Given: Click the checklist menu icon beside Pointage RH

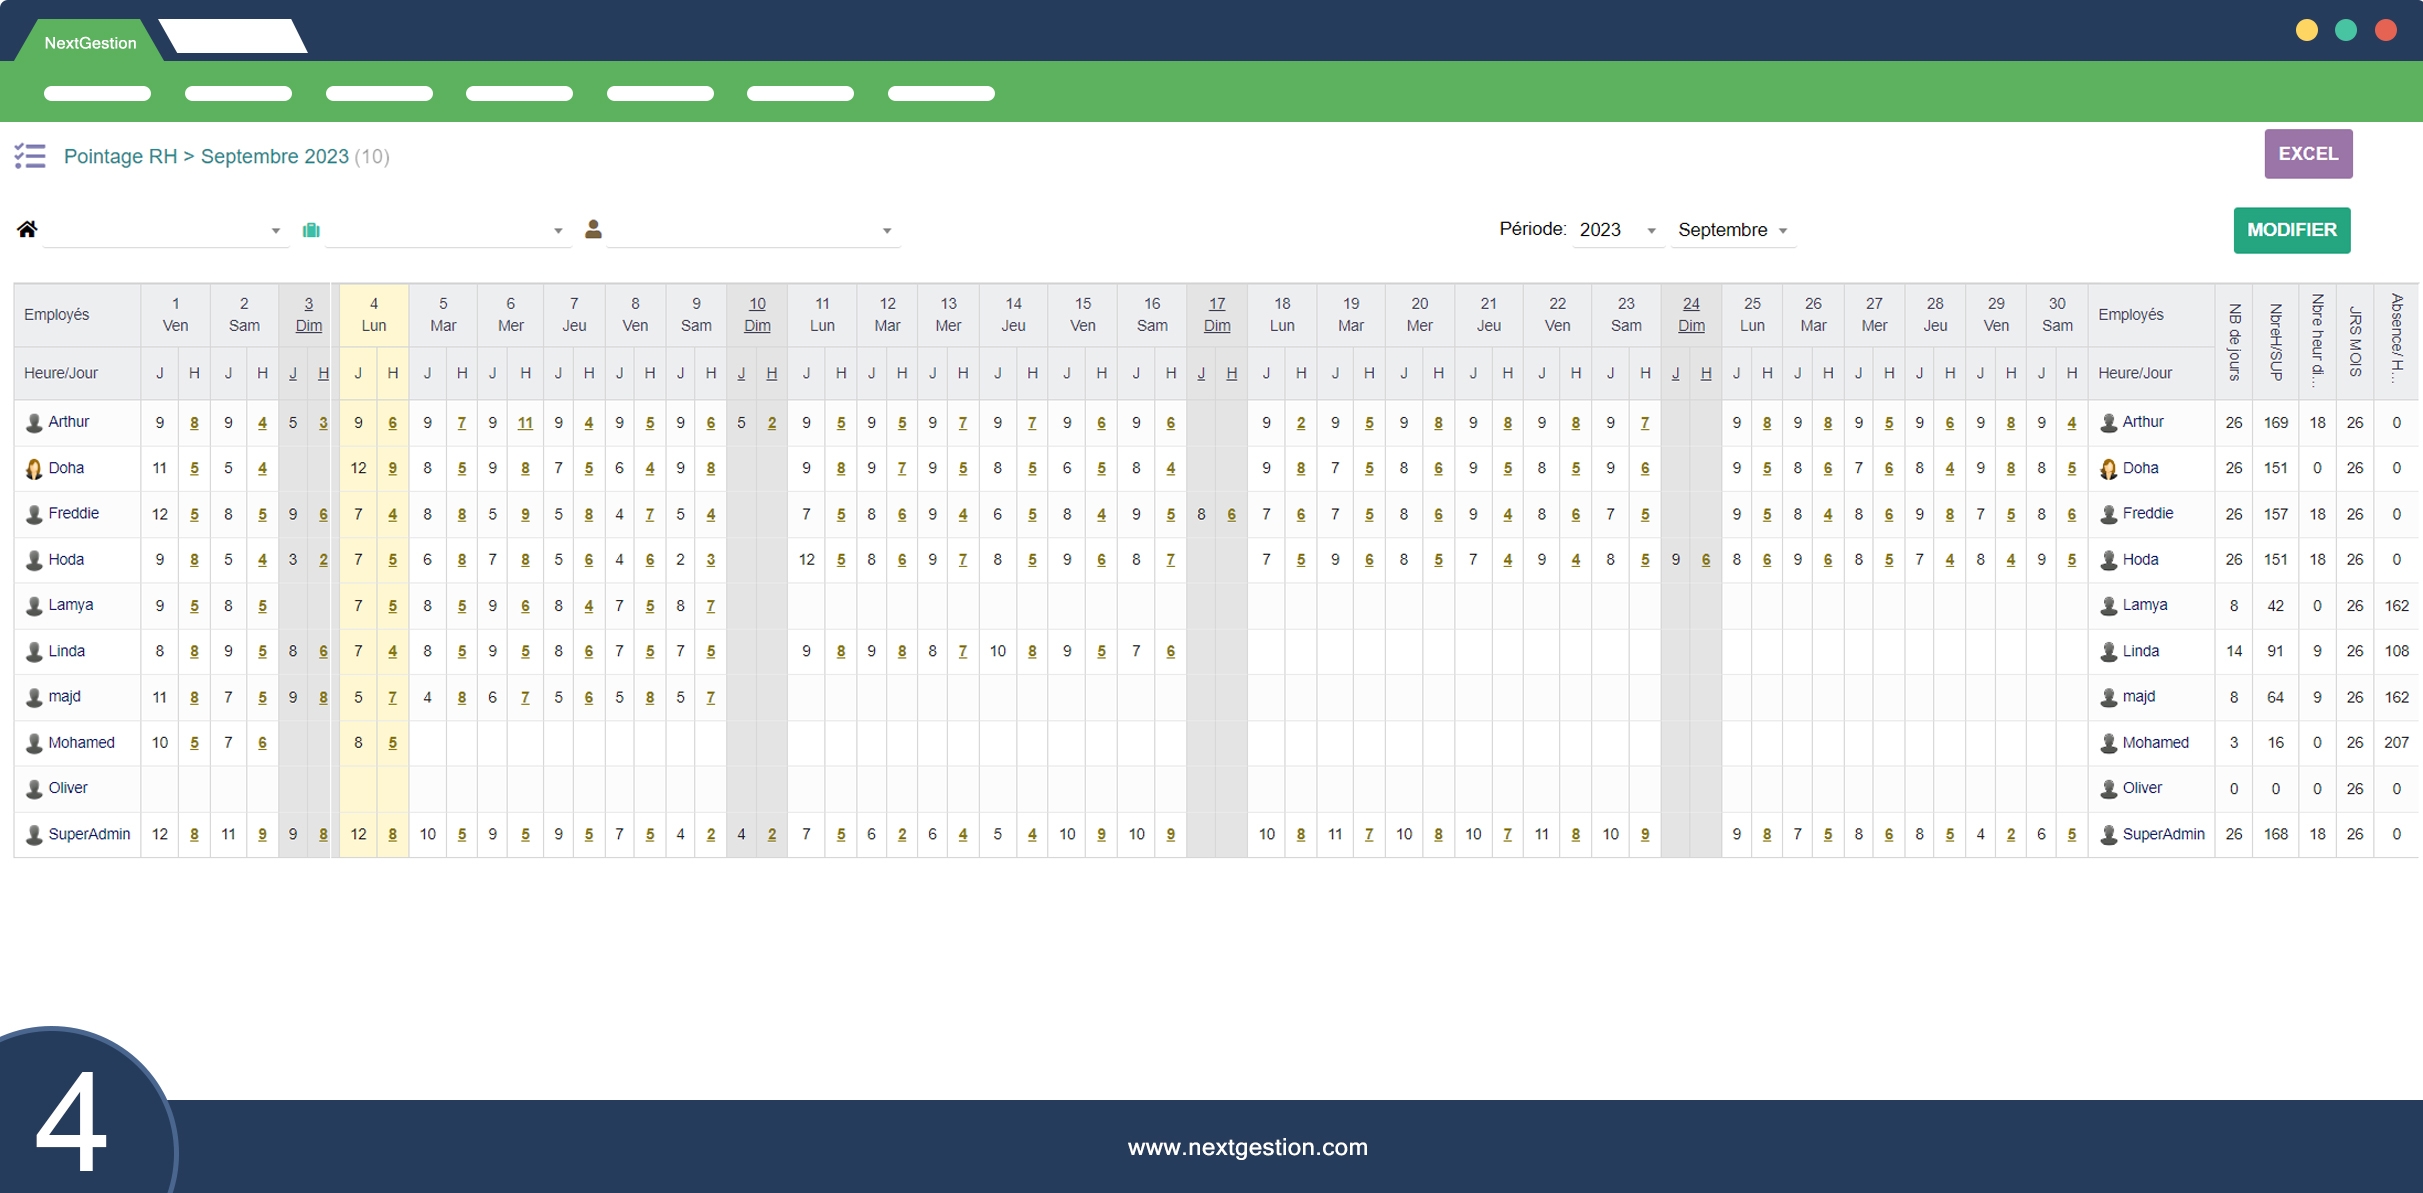Looking at the screenshot, I should [x=30, y=156].
